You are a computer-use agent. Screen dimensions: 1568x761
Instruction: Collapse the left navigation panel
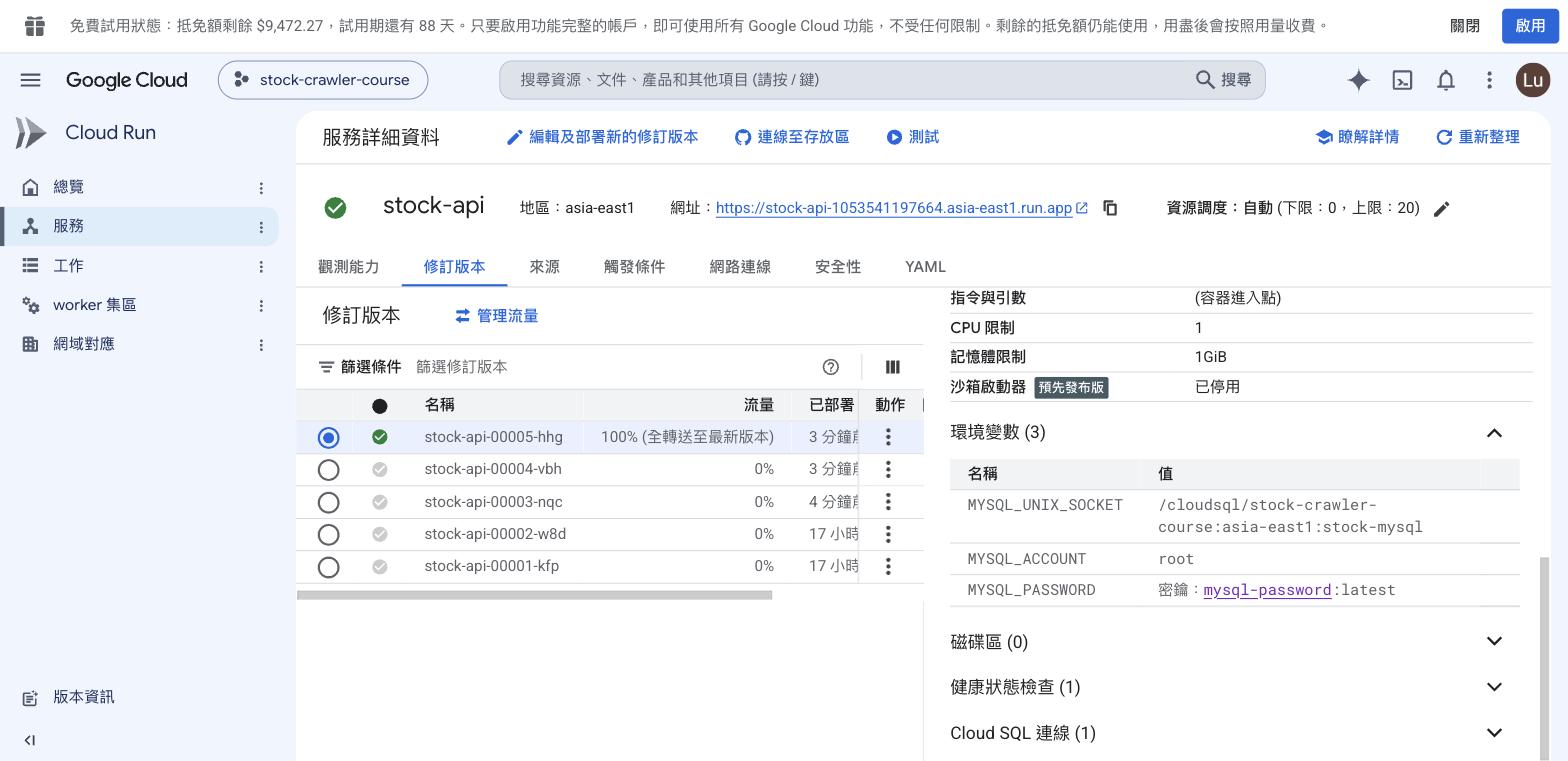[29, 740]
